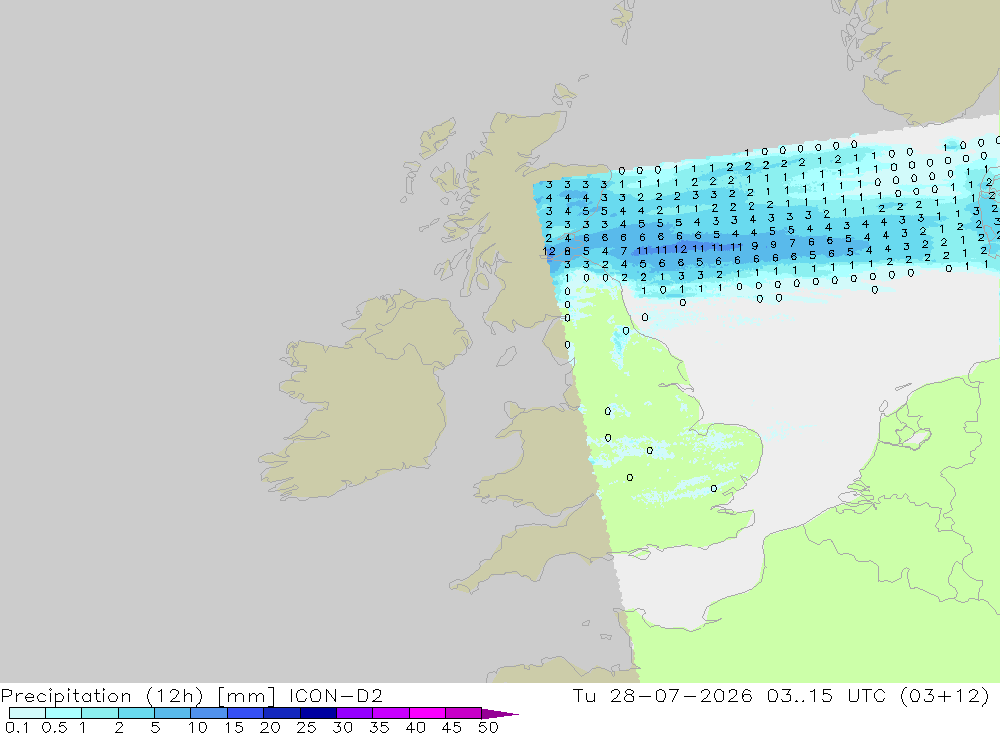Click the legend tick label '50'
This screenshot has height=733, width=1000.
(x=488, y=727)
